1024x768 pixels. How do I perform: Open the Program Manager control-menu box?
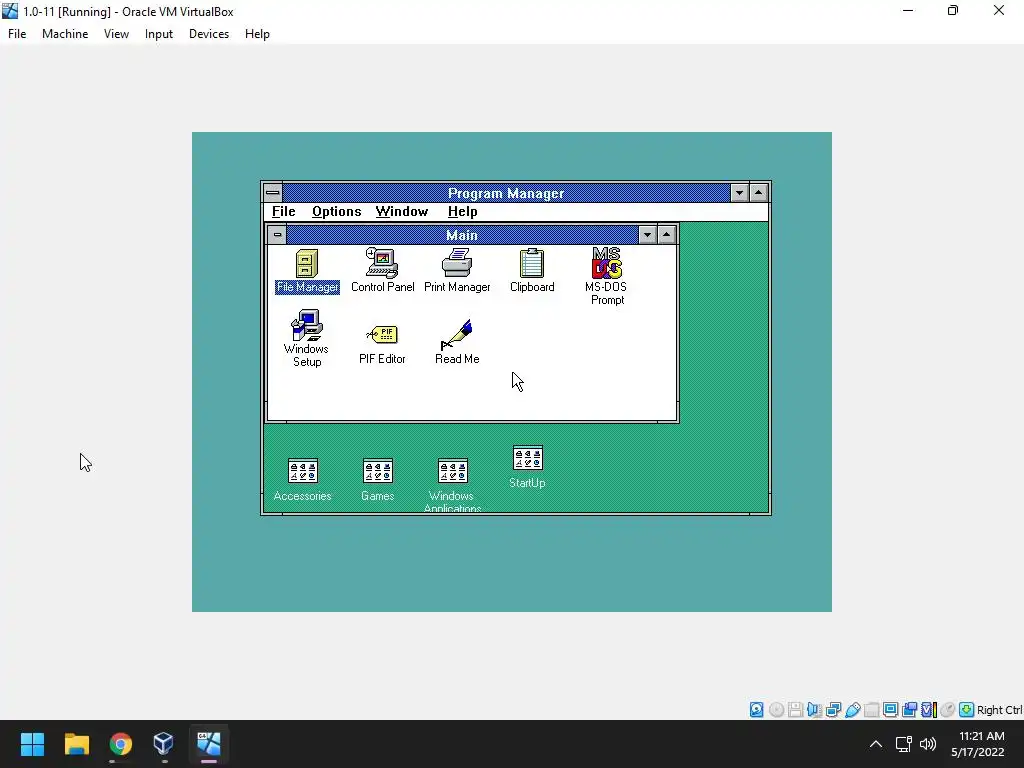tap(273, 193)
